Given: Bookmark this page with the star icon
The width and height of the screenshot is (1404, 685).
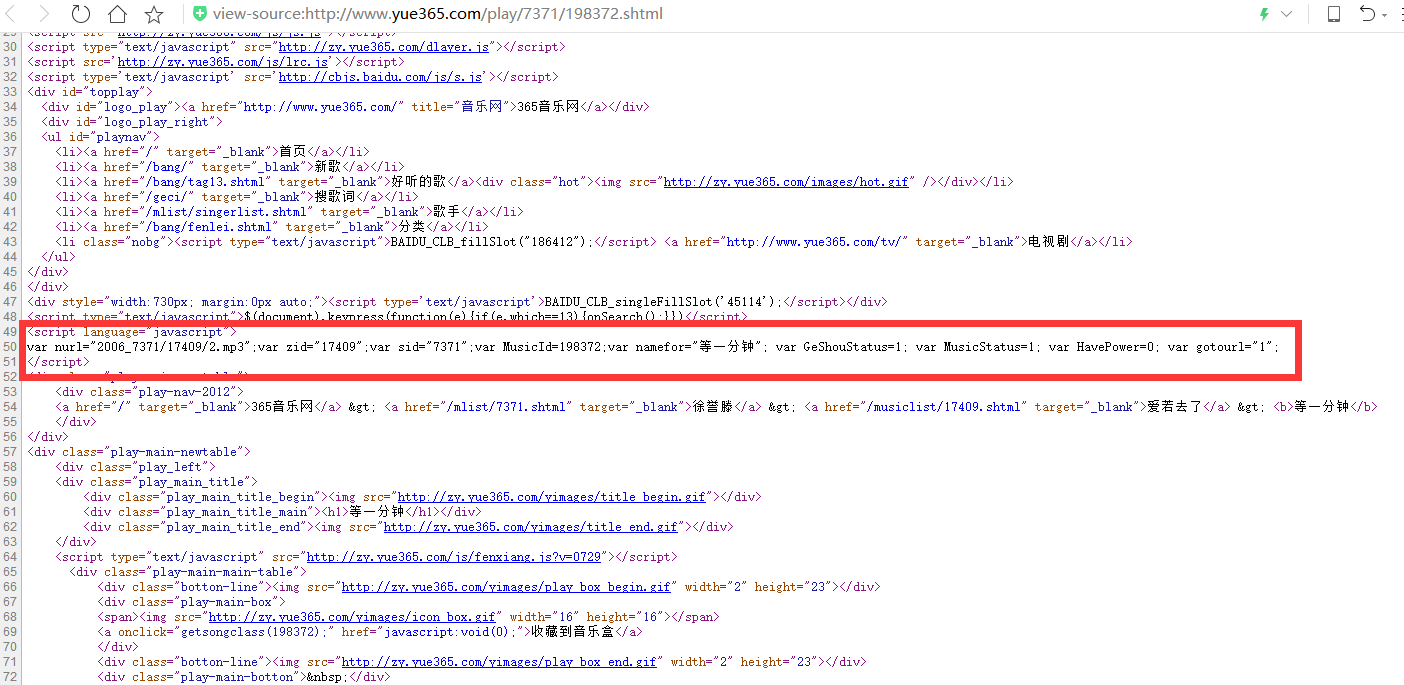Looking at the screenshot, I should pos(154,15).
